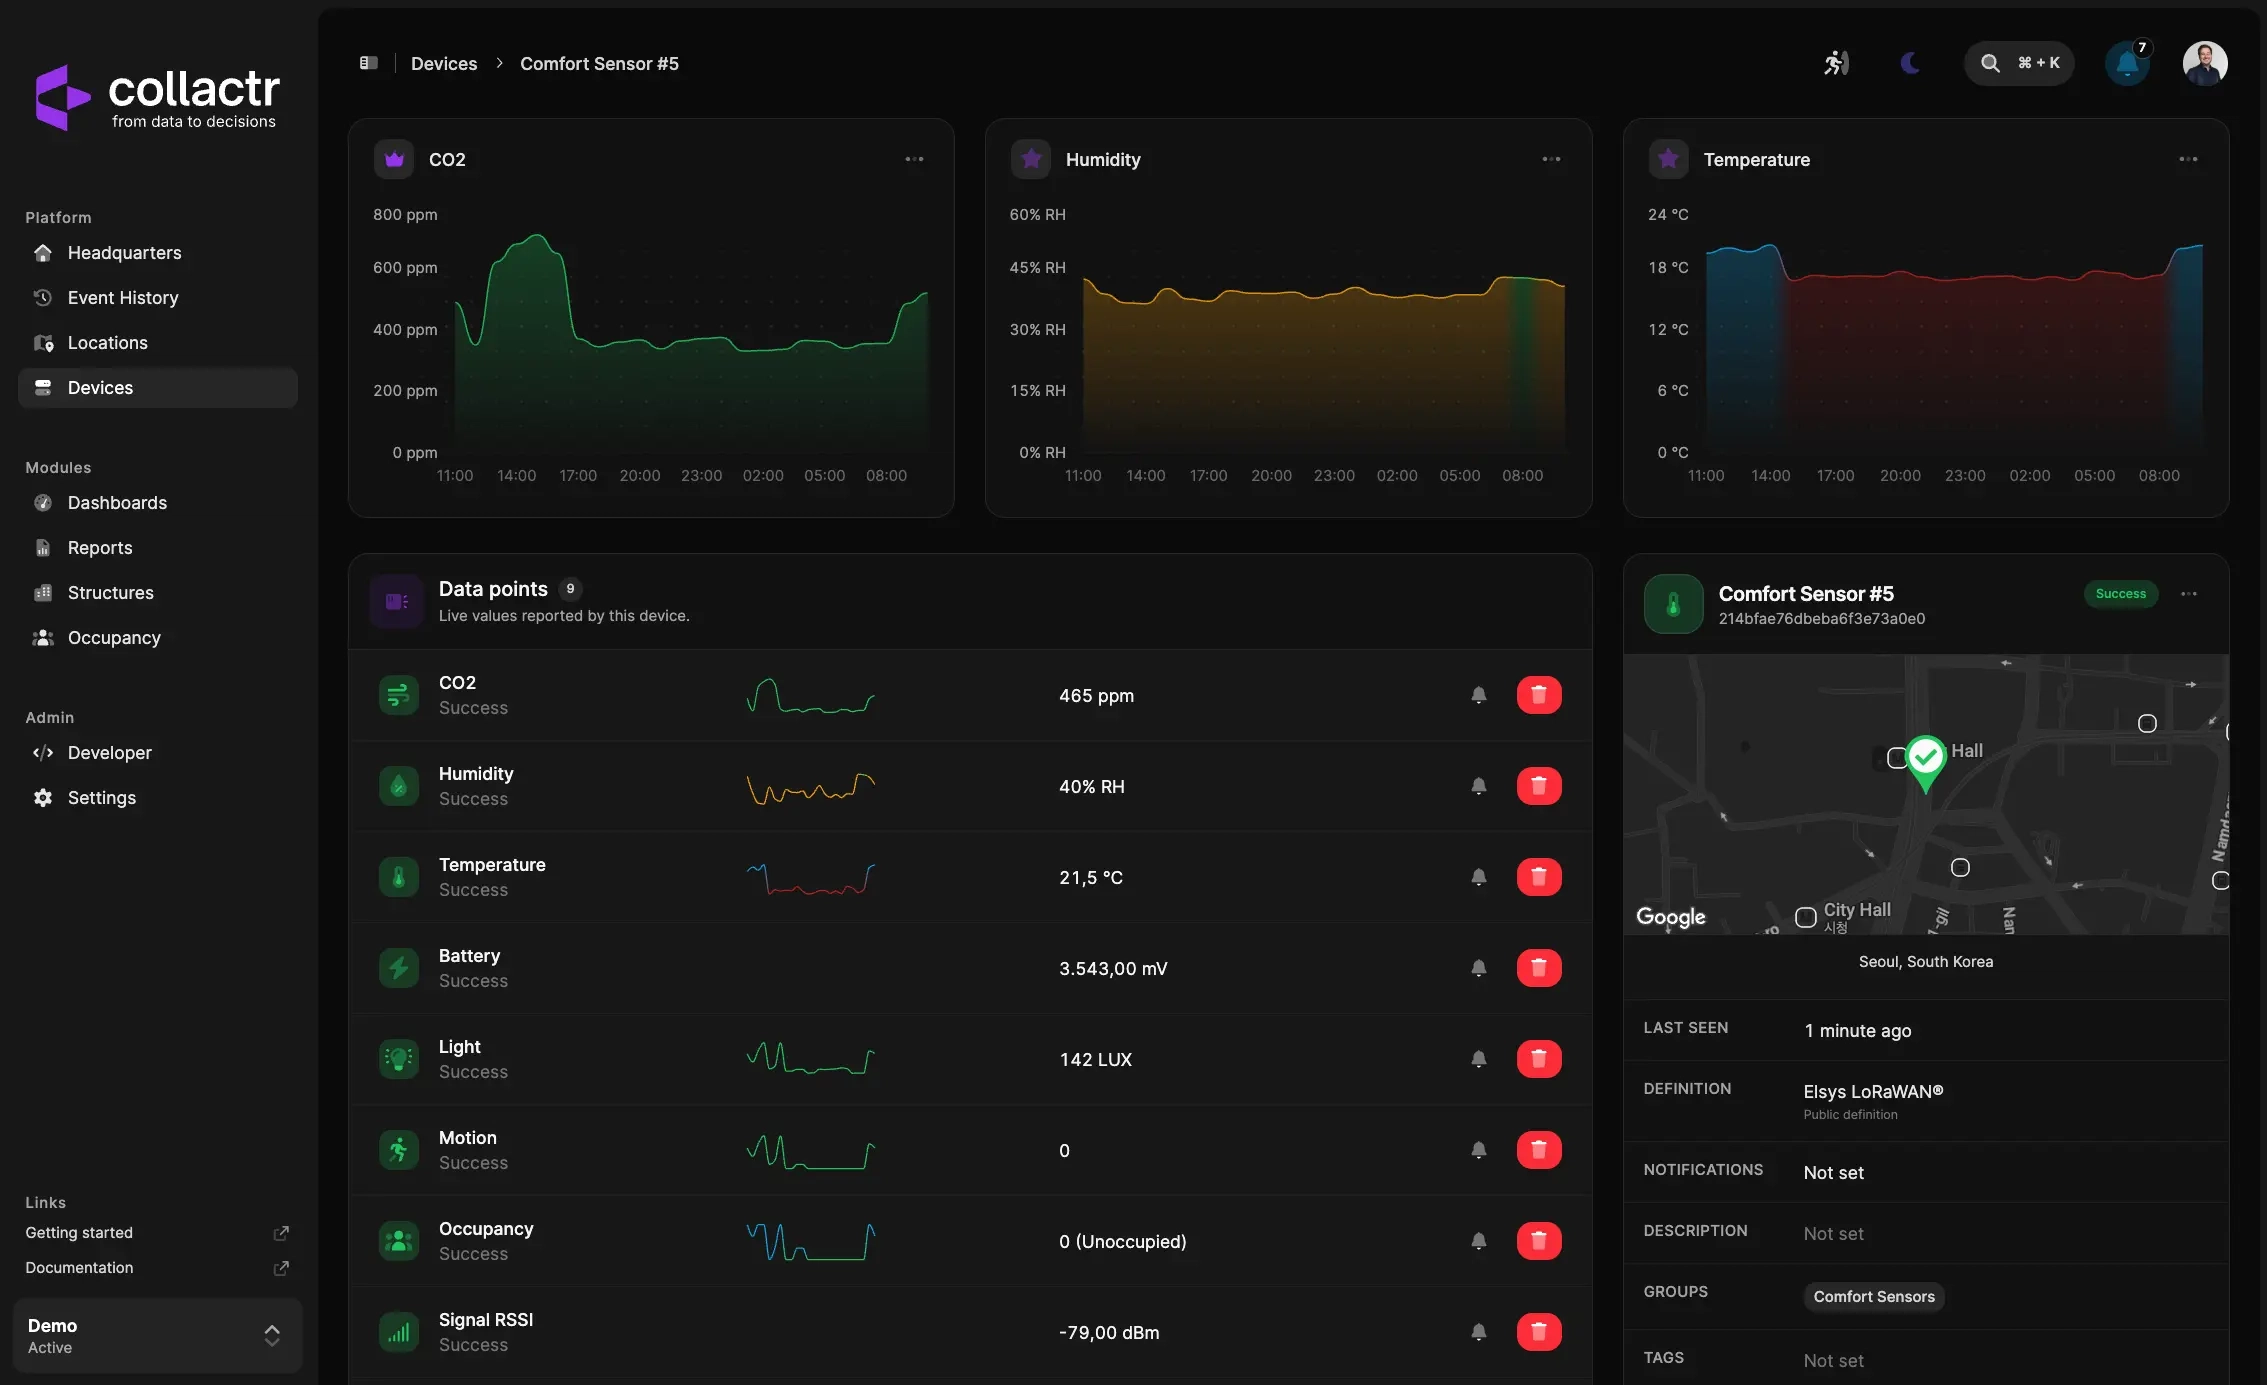The image size is (2267, 1385).
Task: Open the user profile avatar
Action: [x=2205, y=64]
